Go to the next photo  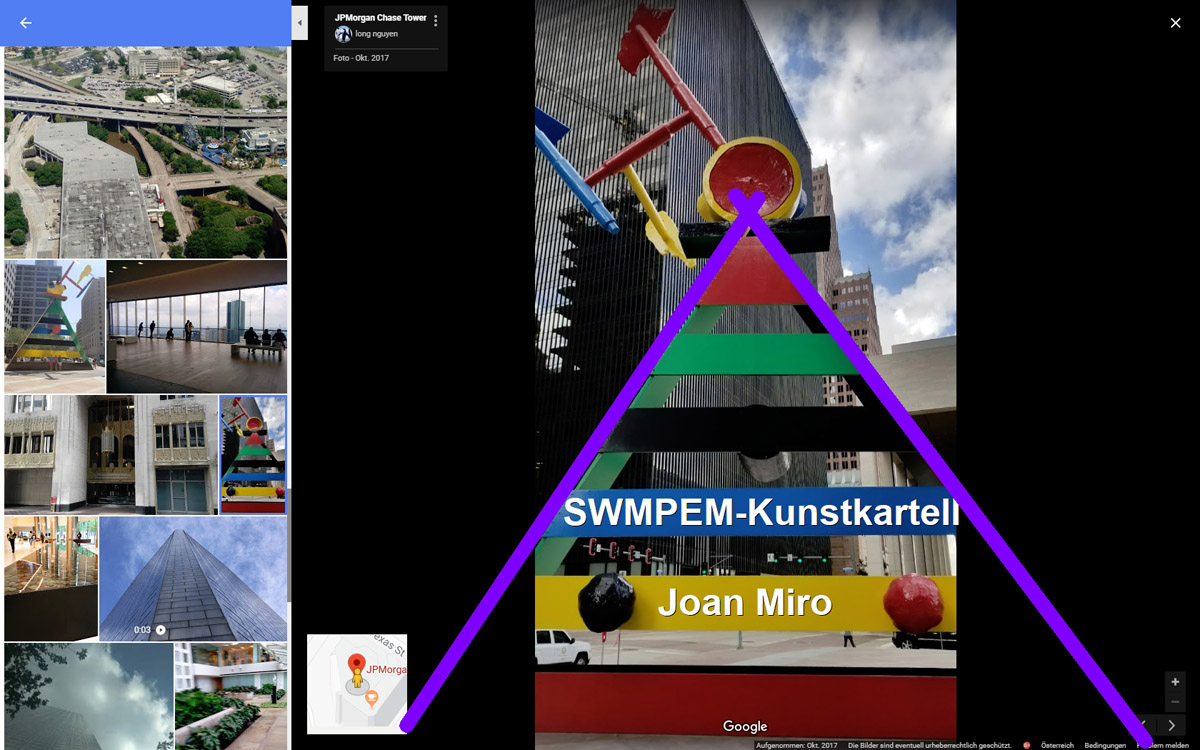pos(1172,725)
